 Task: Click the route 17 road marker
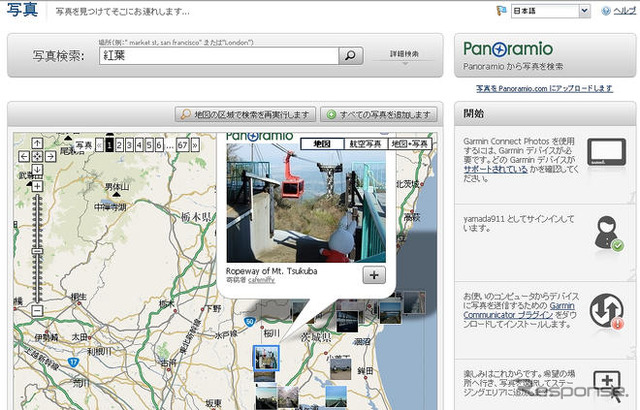pos(73,362)
